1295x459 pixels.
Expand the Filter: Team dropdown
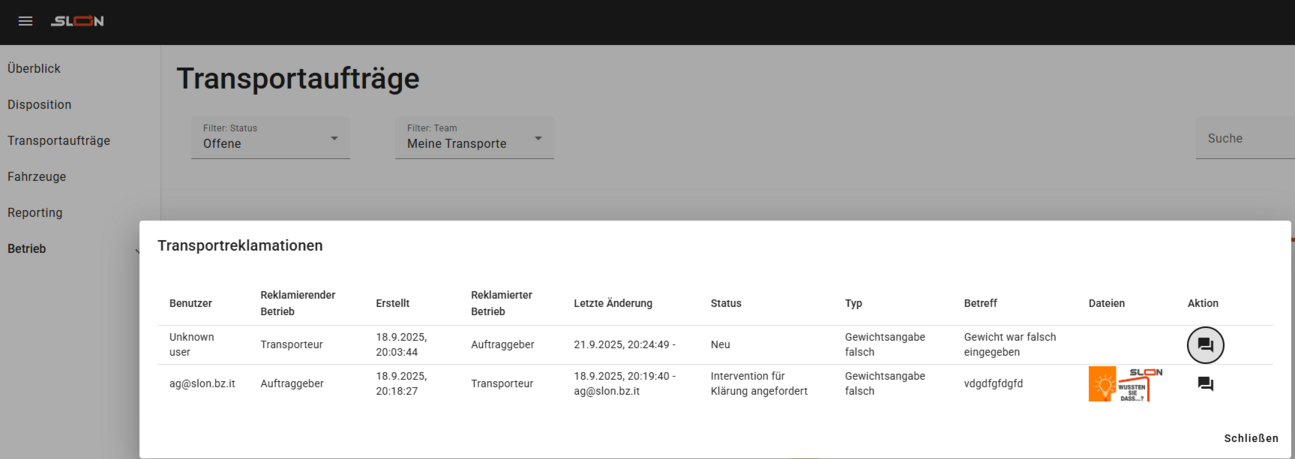[474, 138]
